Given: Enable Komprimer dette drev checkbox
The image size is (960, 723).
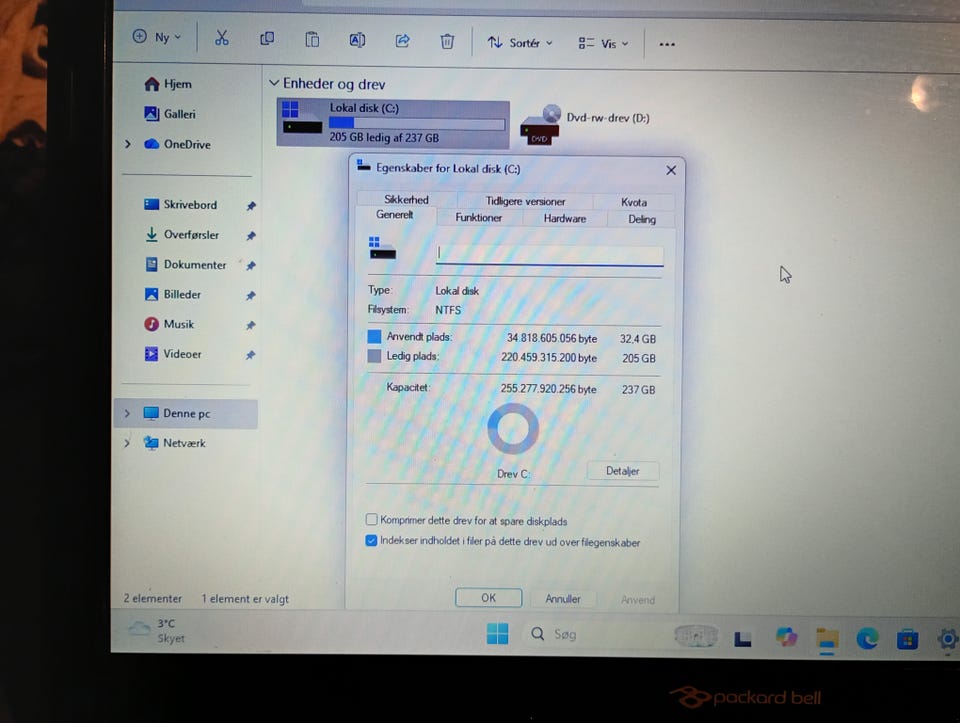Looking at the screenshot, I should point(371,520).
